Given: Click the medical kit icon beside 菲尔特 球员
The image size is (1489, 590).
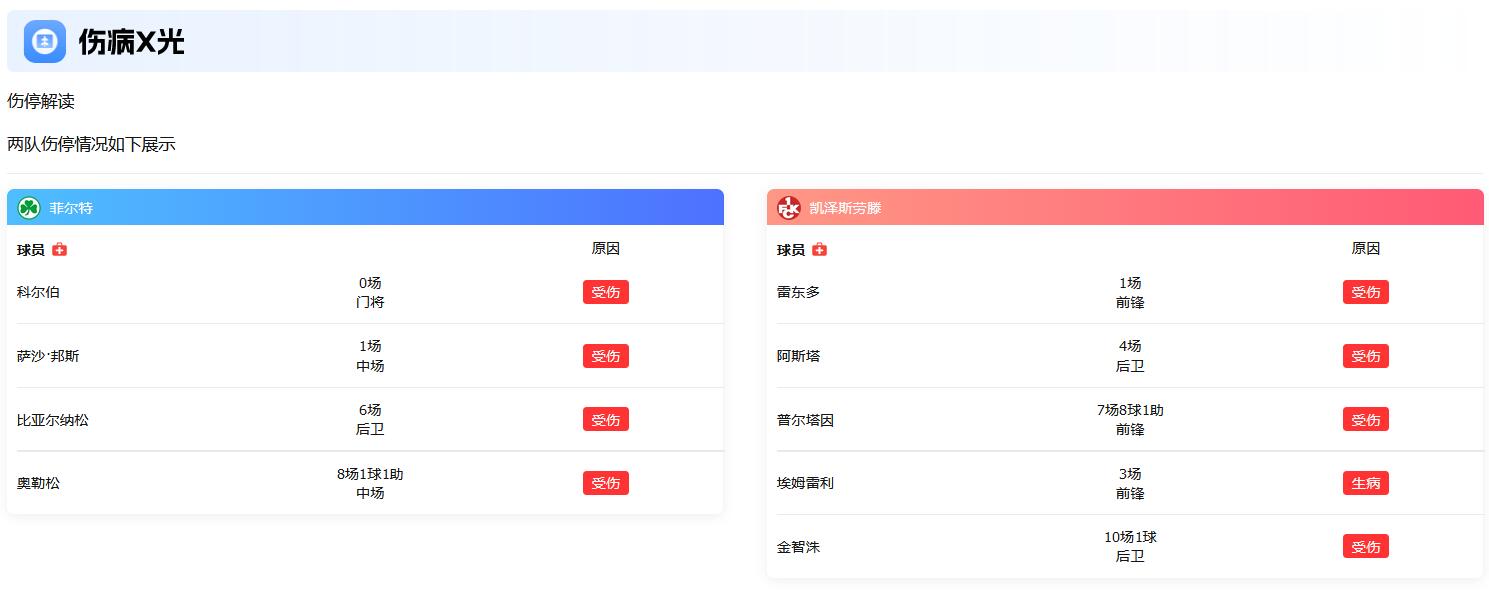Looking at the screenshot, I should coord(60,249).
